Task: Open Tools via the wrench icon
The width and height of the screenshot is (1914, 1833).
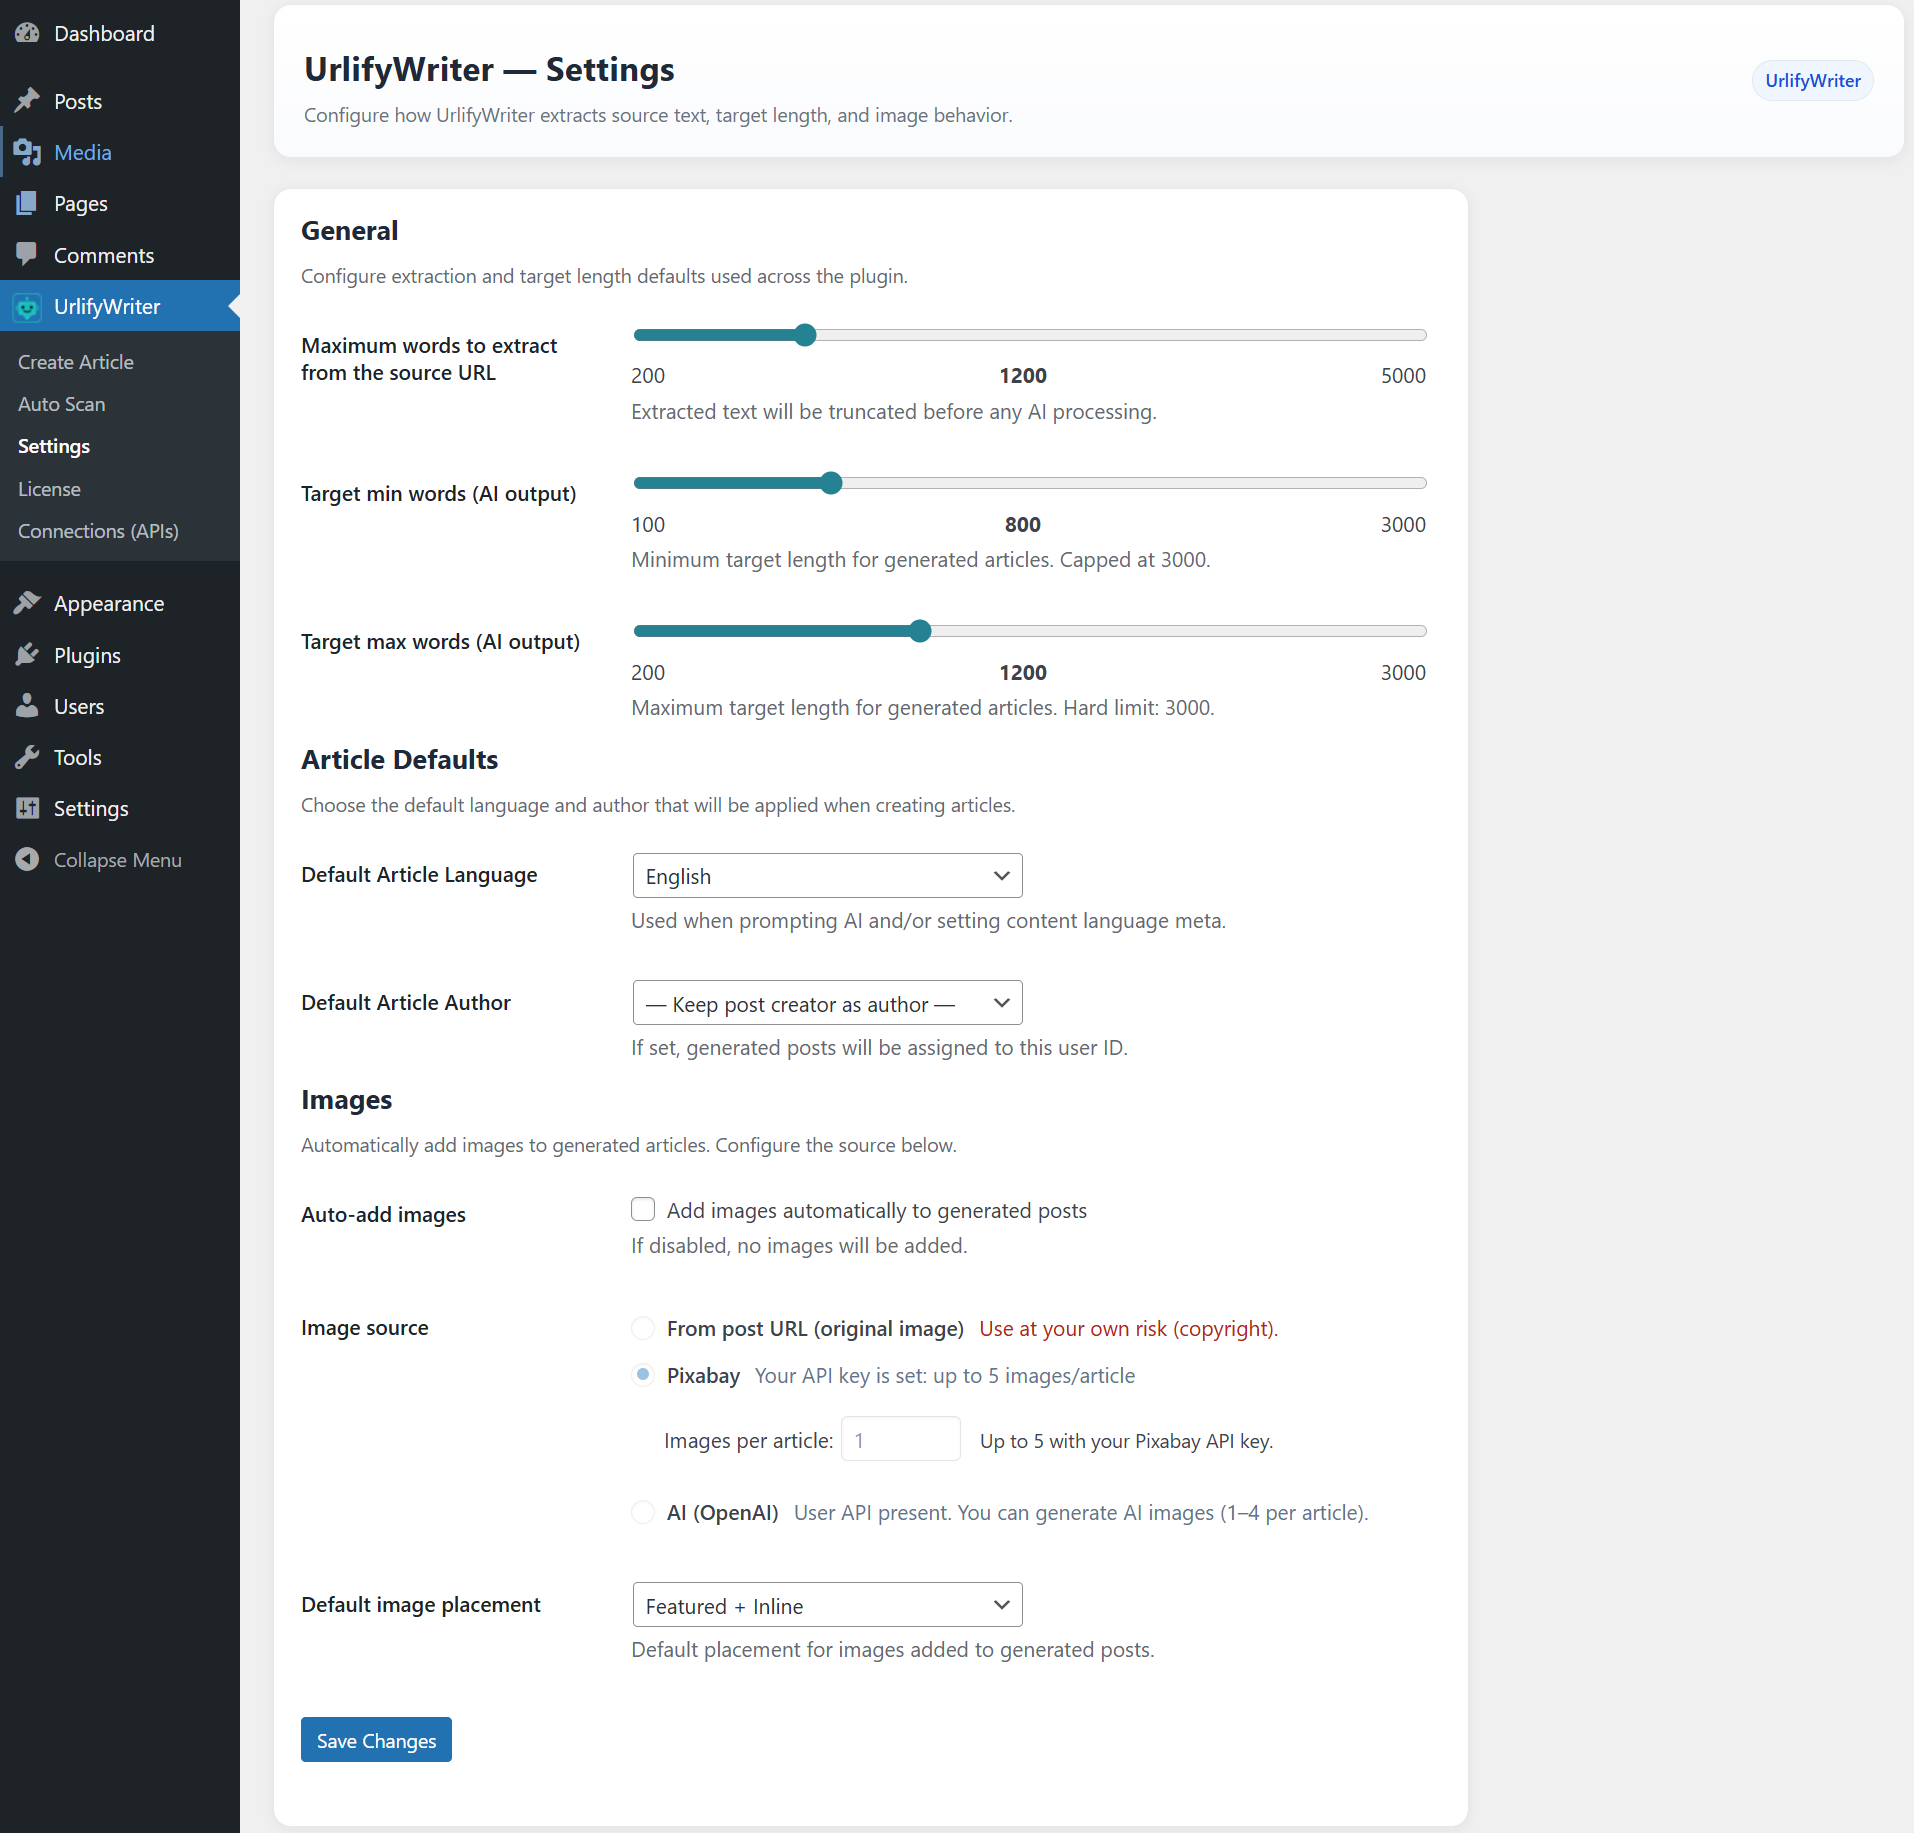Action: pyautogui.click(x=28, y=757)
